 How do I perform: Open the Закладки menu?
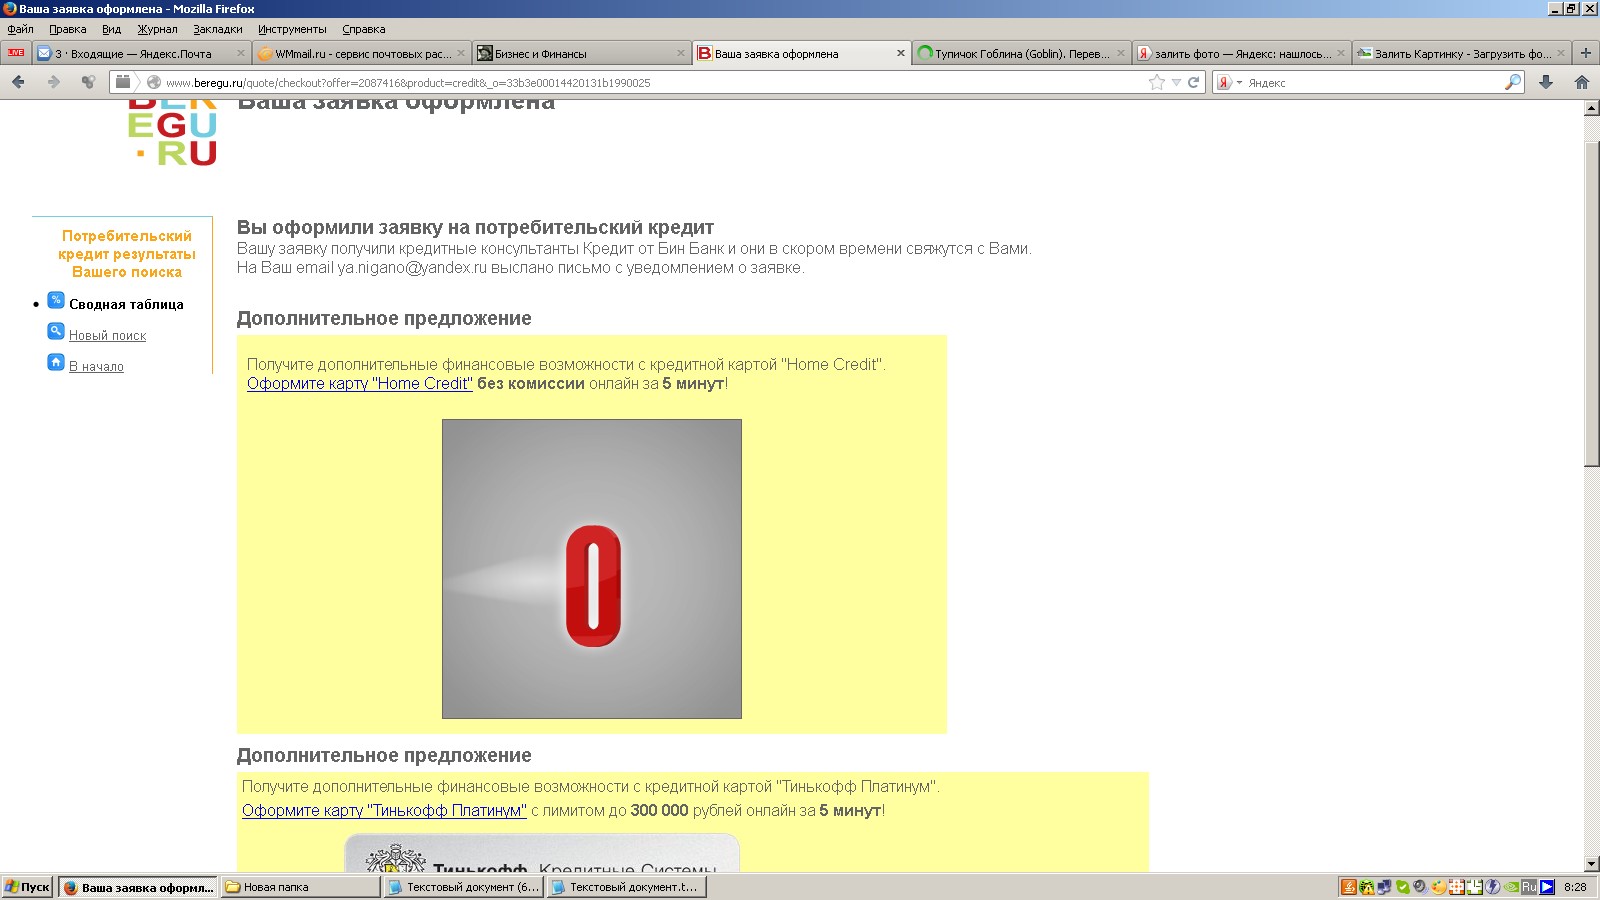click(218, 29)
